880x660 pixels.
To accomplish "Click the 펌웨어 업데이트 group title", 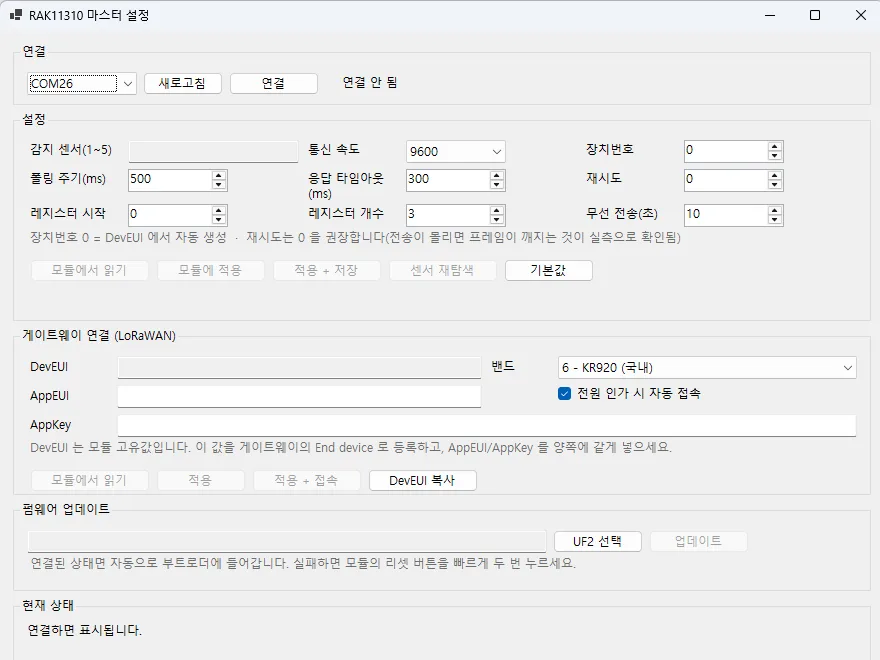I will 66,509.
